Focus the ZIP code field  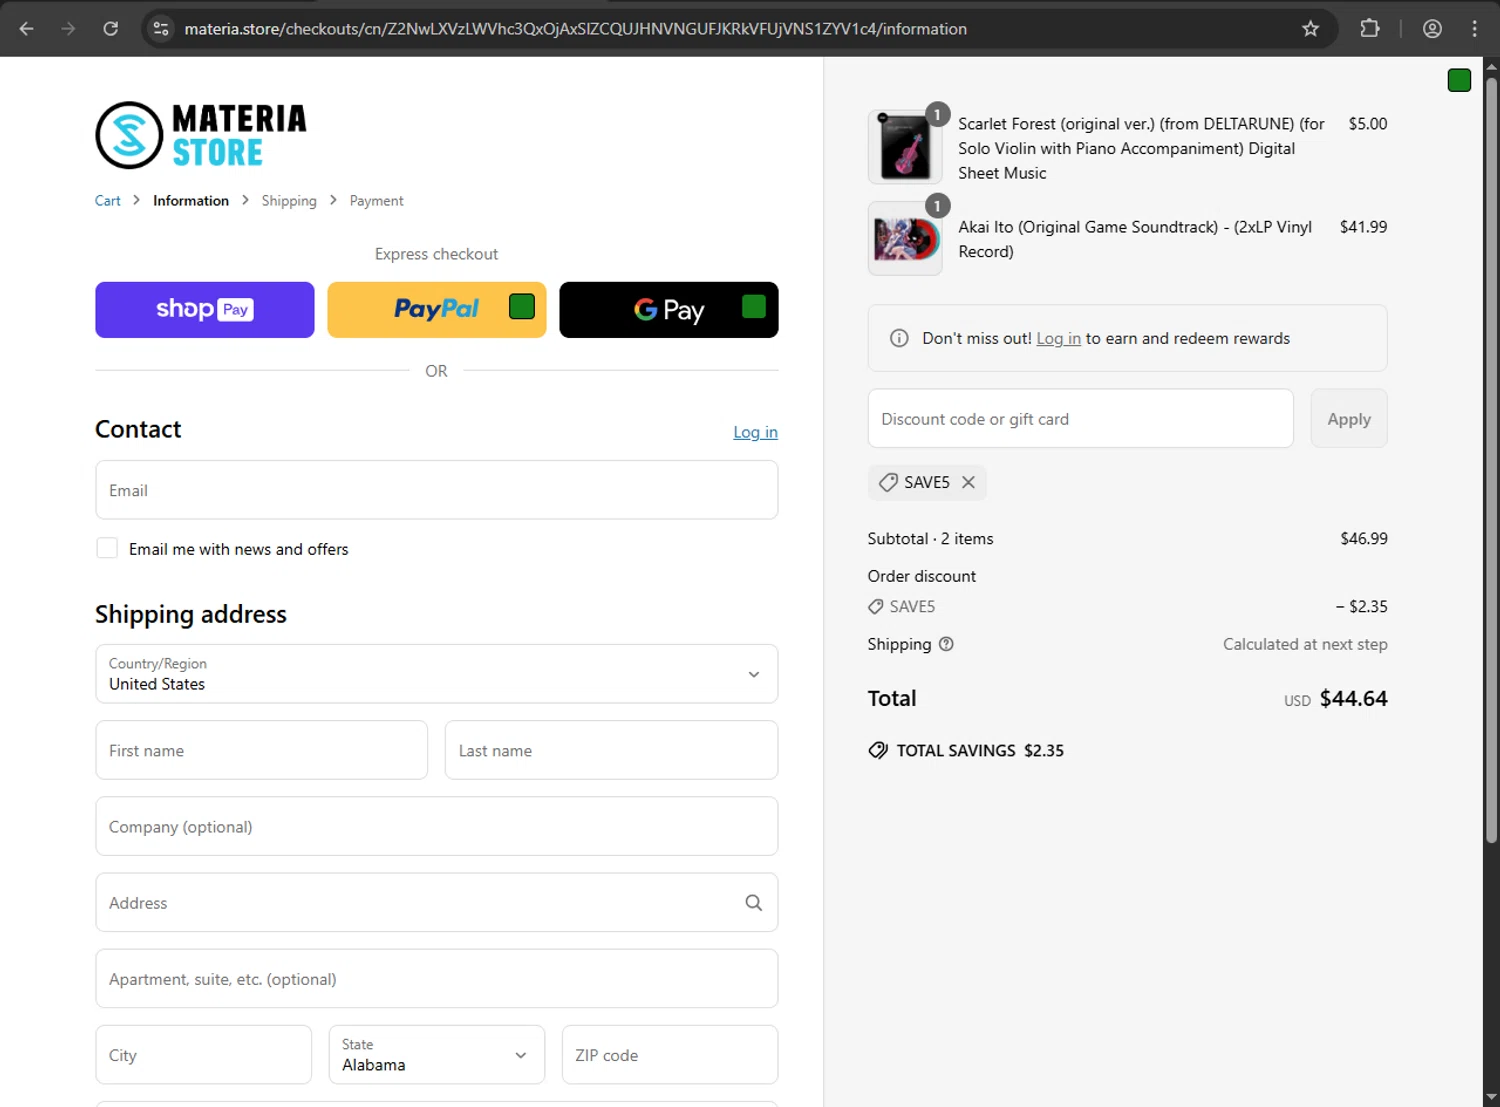(x=670, y=1055)
